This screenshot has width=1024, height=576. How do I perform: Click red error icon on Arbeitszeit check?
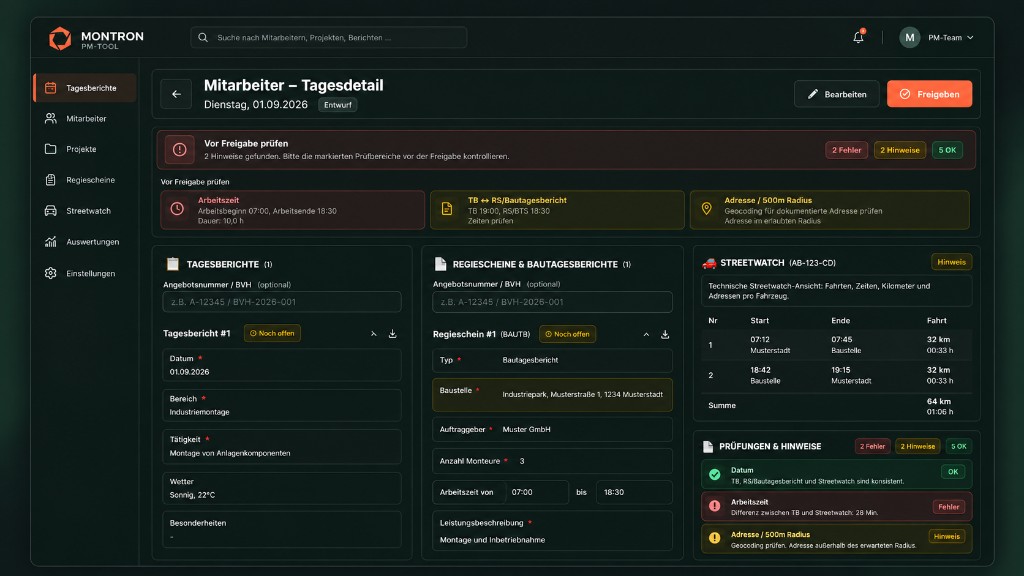click(x=714, y=506)
